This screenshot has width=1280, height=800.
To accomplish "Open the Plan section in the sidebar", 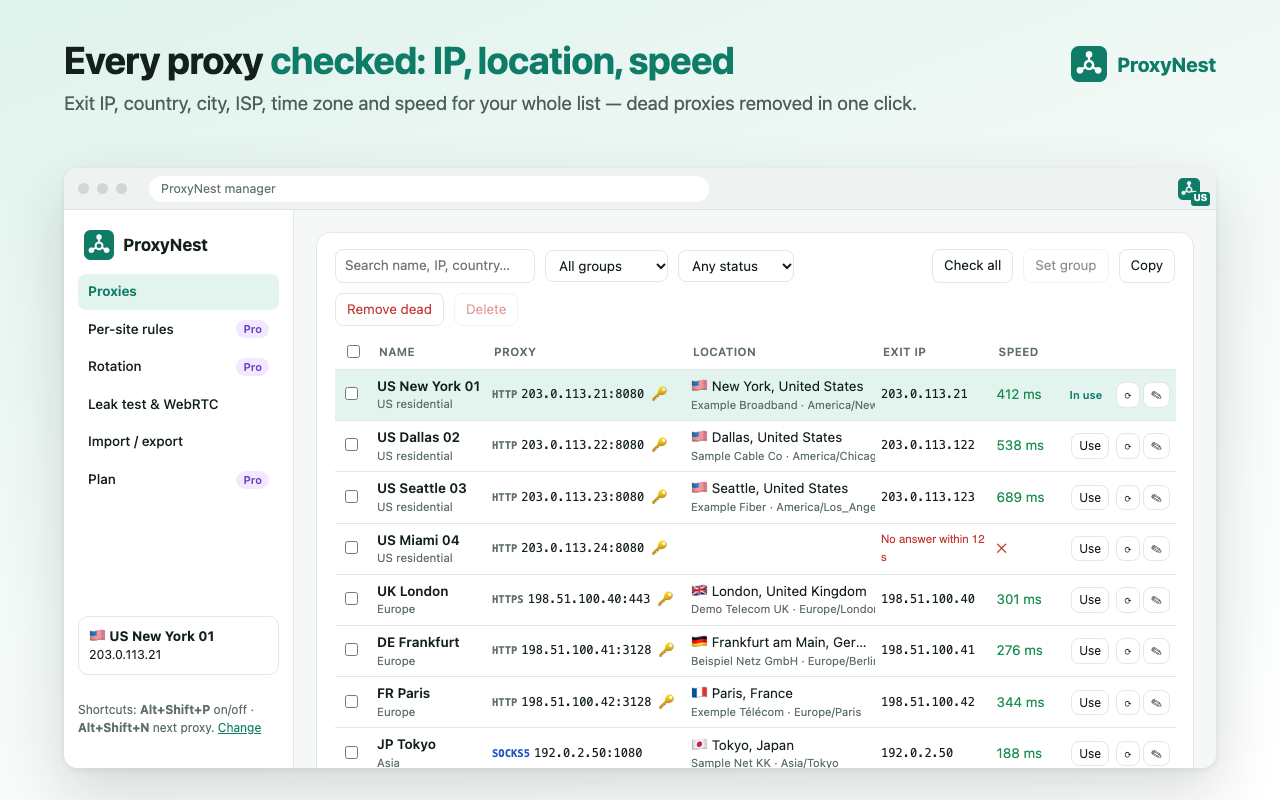I will click(178, 480).
